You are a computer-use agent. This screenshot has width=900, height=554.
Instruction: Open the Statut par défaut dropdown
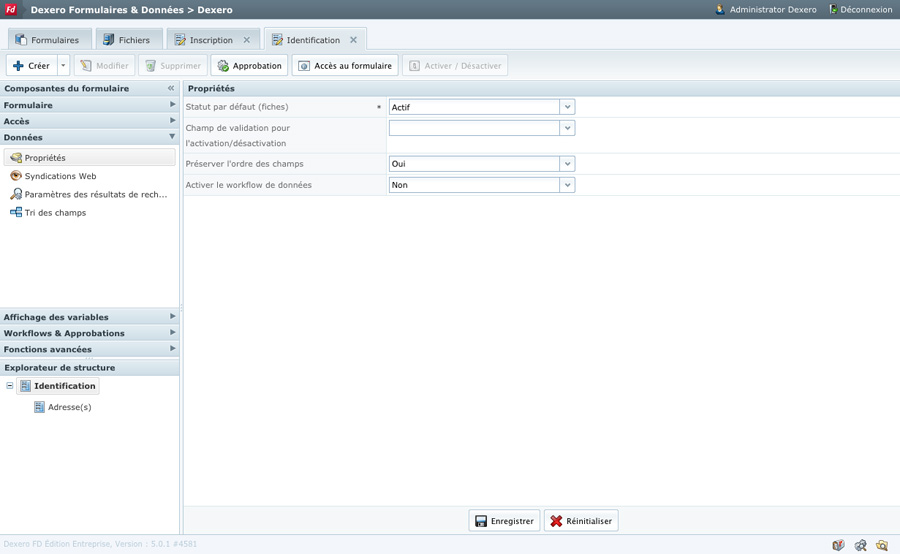pos(567,107)
